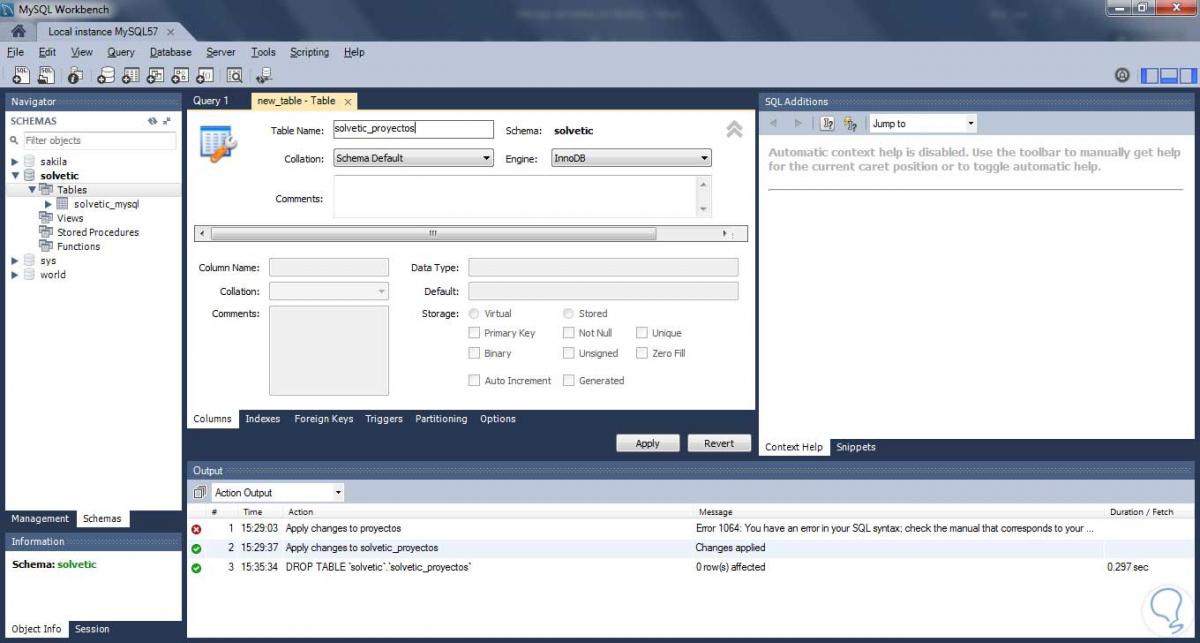Click the table editor wrench icon
Image resolution: width=1200 pixels, height=643 pixels.
click(x=218, y=144)
